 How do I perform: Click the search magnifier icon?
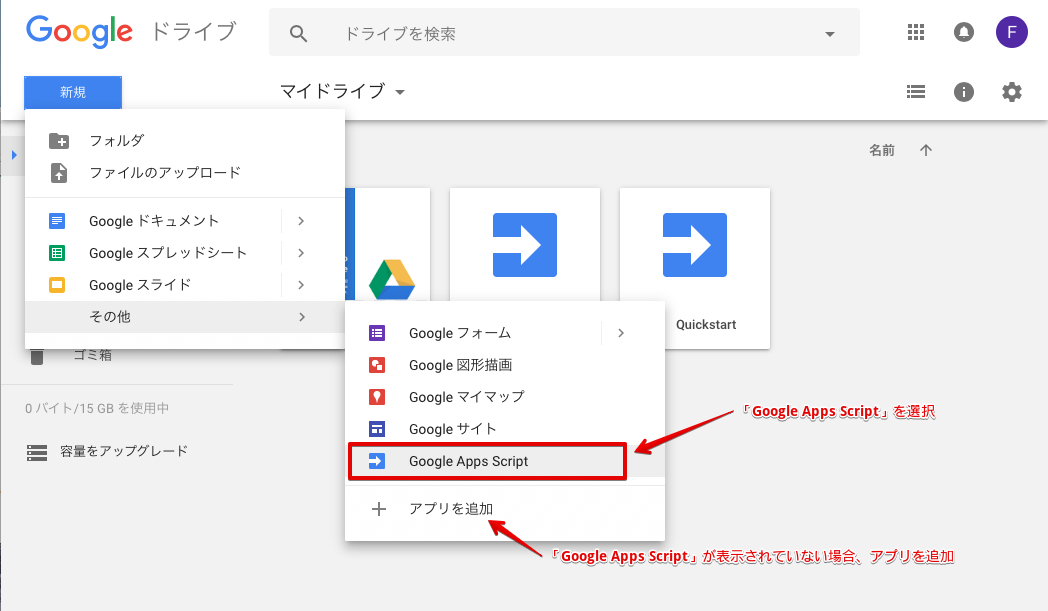(298, 34)
